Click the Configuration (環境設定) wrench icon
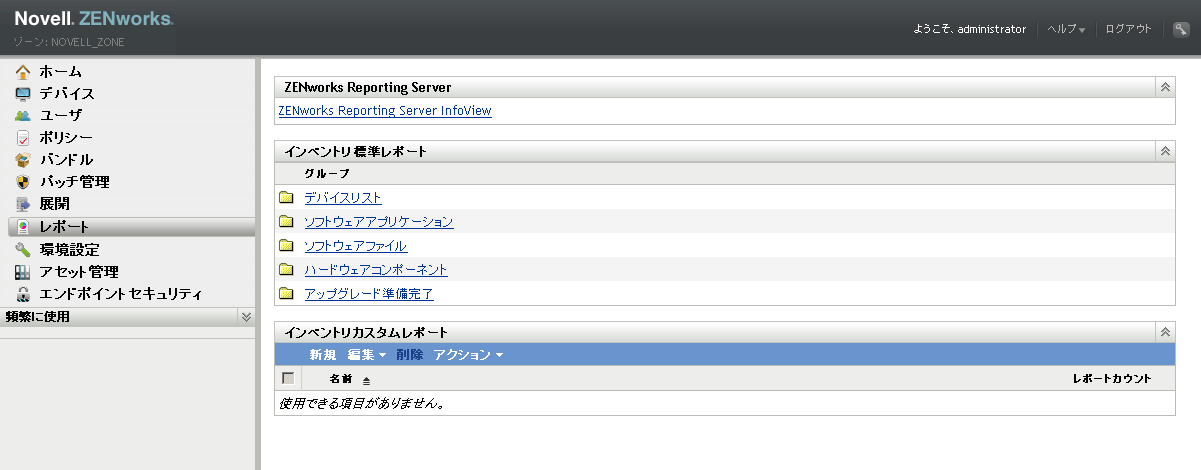Screen dimensions: 1201x470 coord(23,250)
